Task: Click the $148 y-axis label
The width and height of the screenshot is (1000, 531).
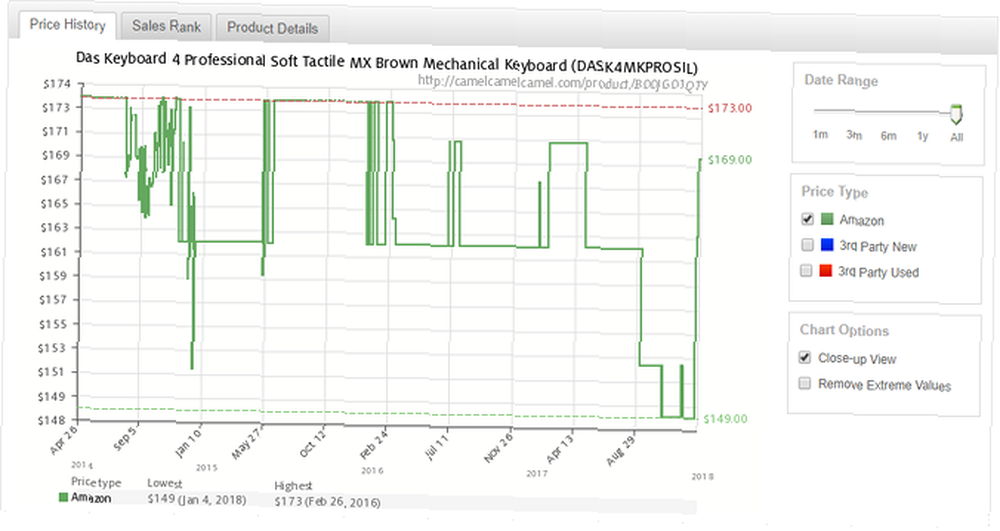Action: 52,420
